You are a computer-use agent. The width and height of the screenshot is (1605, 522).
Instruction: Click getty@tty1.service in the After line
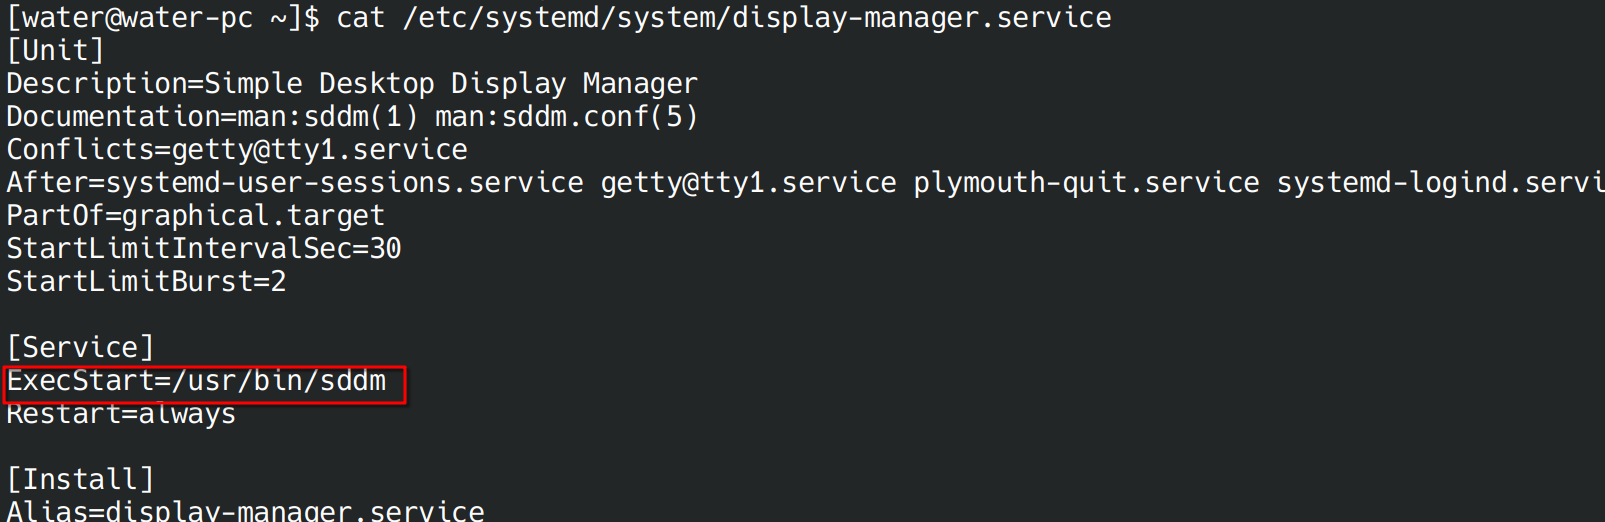click(748, 183)
